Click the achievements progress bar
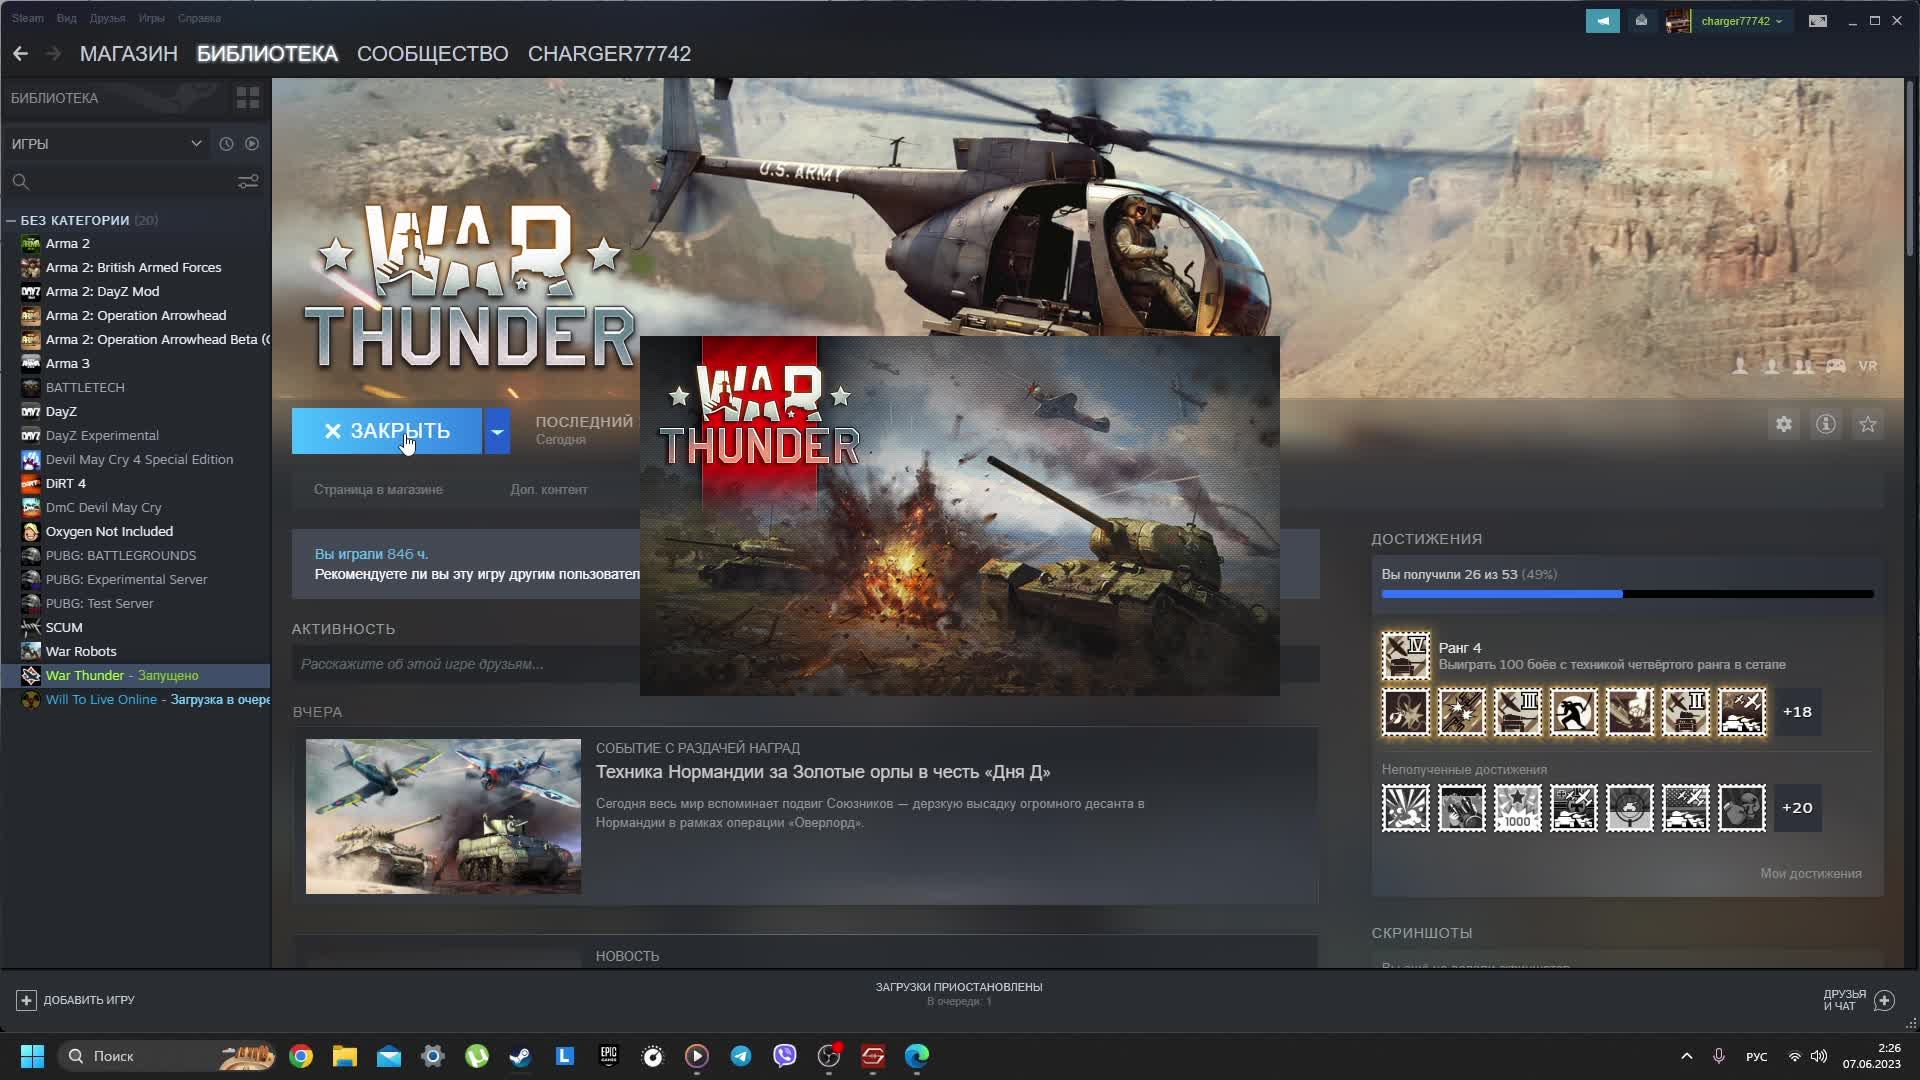This screenshot has width=1920, height=1080. [x=1627, y=594]
